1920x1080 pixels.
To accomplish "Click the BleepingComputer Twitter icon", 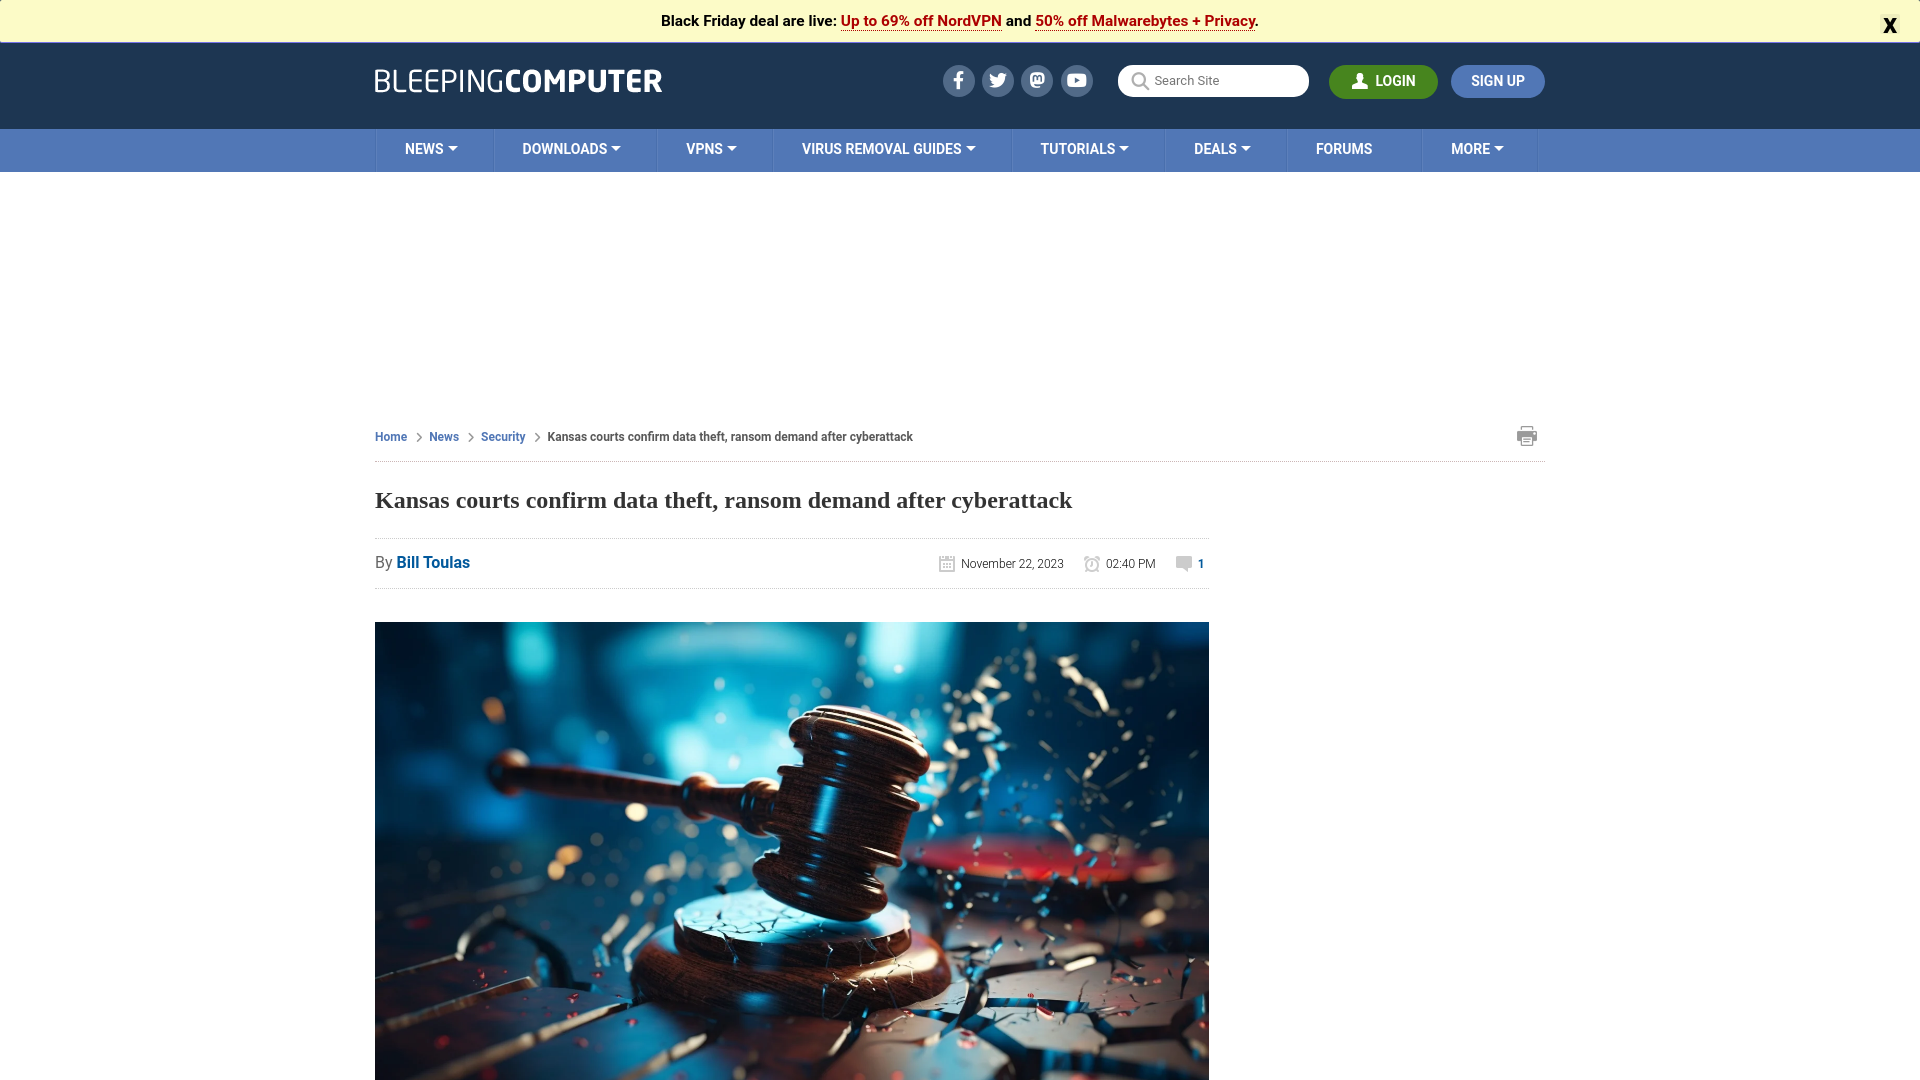I will (x=997, y=80).
